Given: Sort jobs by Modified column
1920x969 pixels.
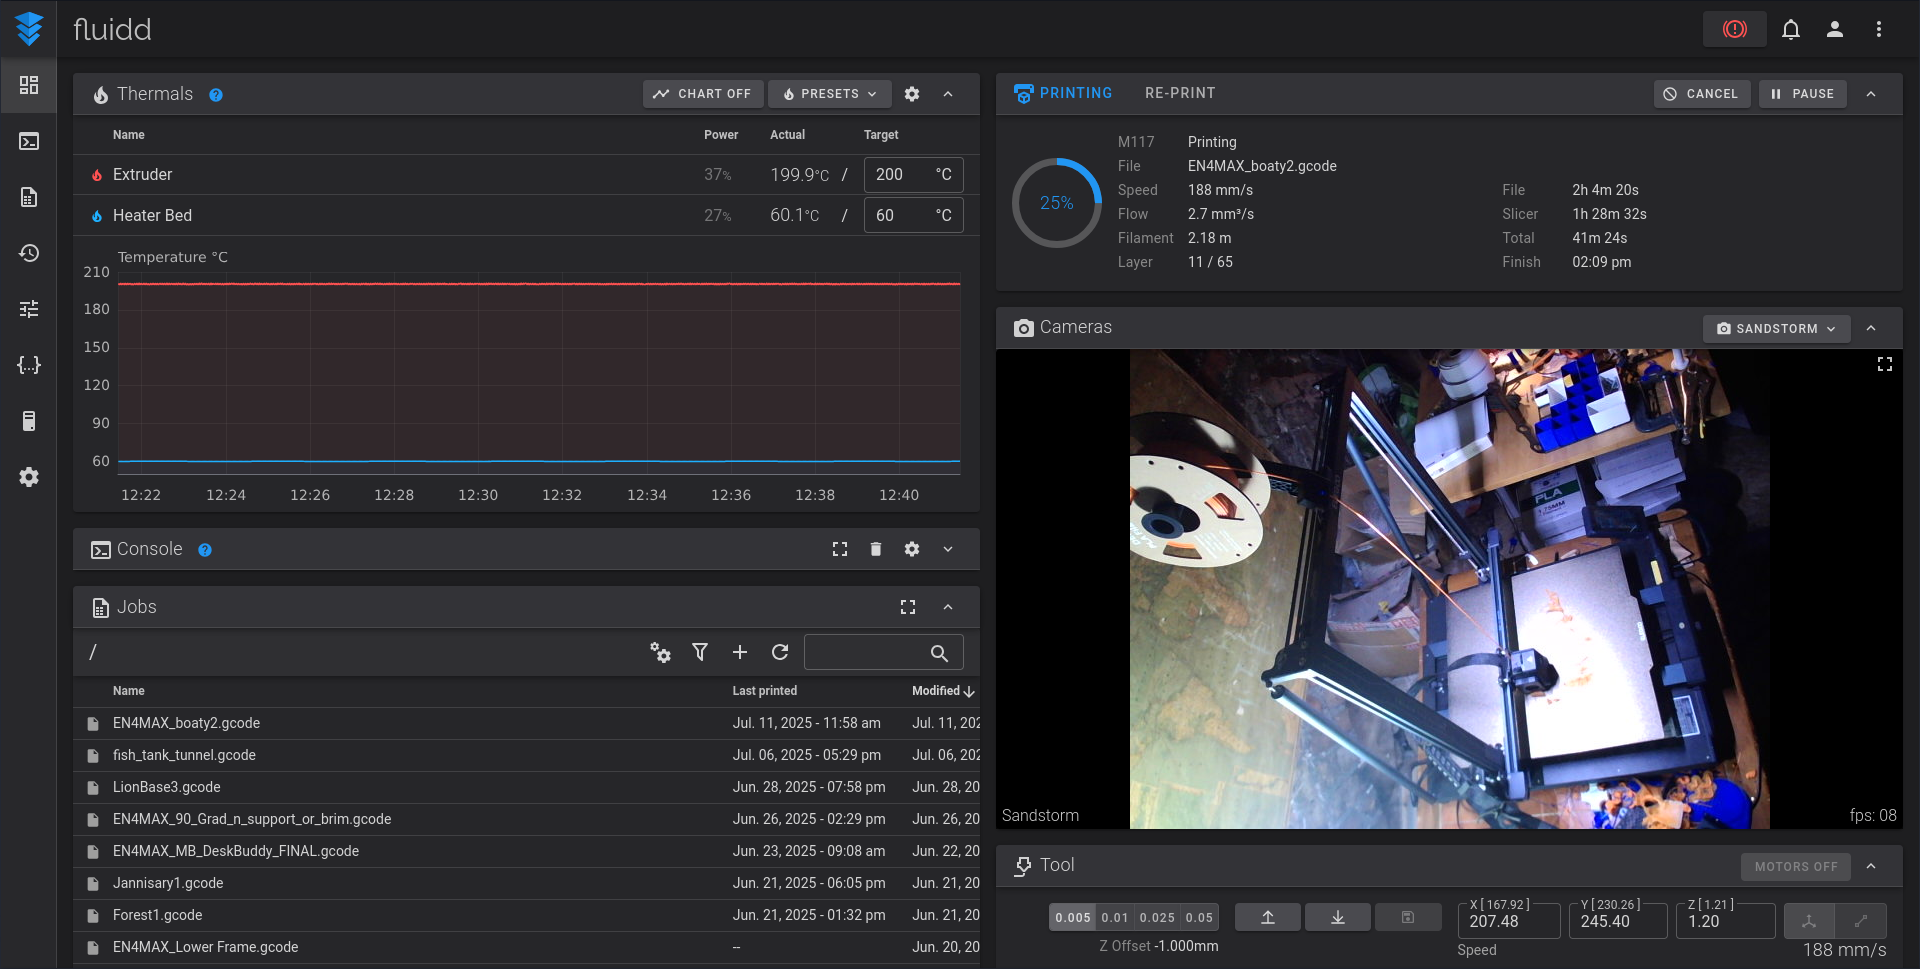Looking at the screenshot, I should click(x=943, y=691).
